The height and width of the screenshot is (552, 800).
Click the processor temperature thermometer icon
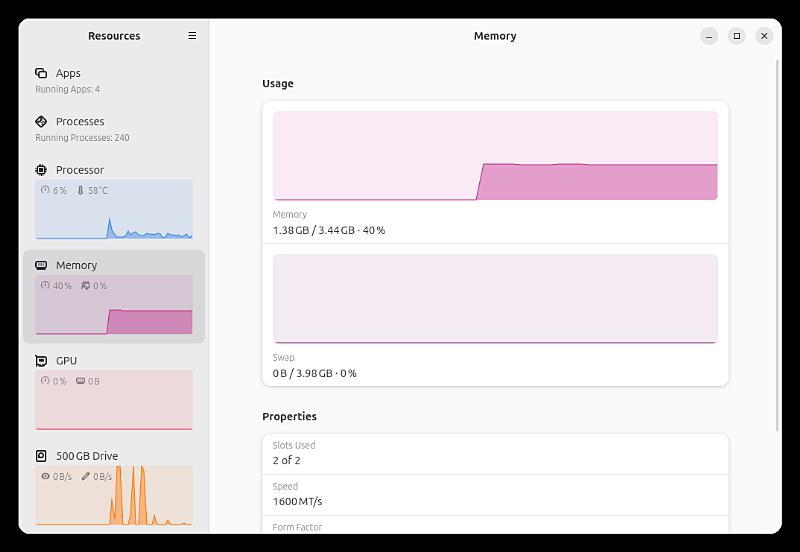tap(81, 190)
